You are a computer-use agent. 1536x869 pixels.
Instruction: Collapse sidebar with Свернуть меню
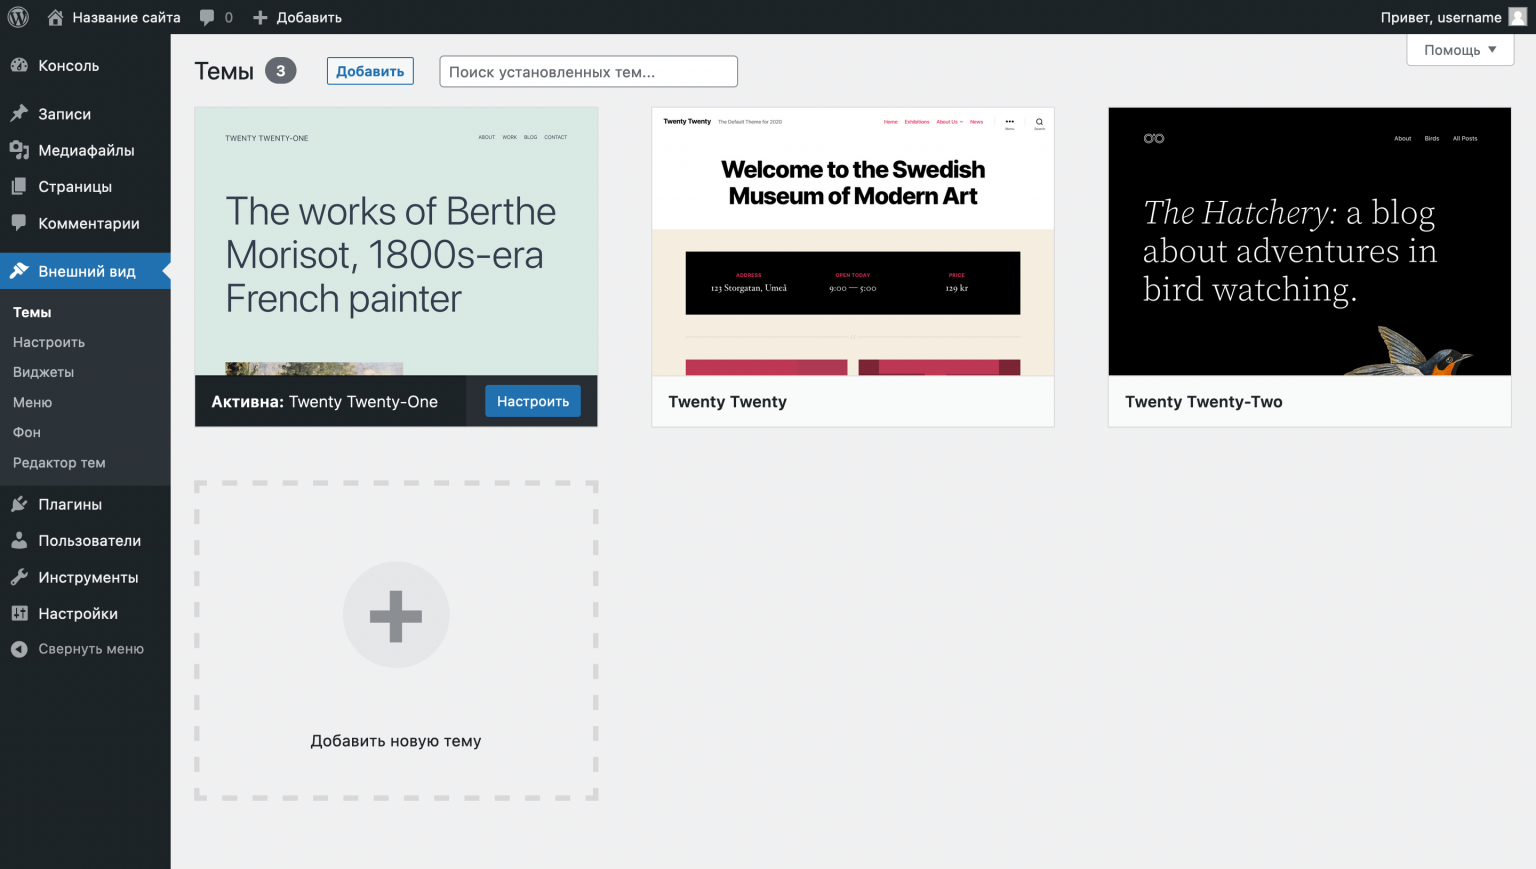[x=90, y=649]
